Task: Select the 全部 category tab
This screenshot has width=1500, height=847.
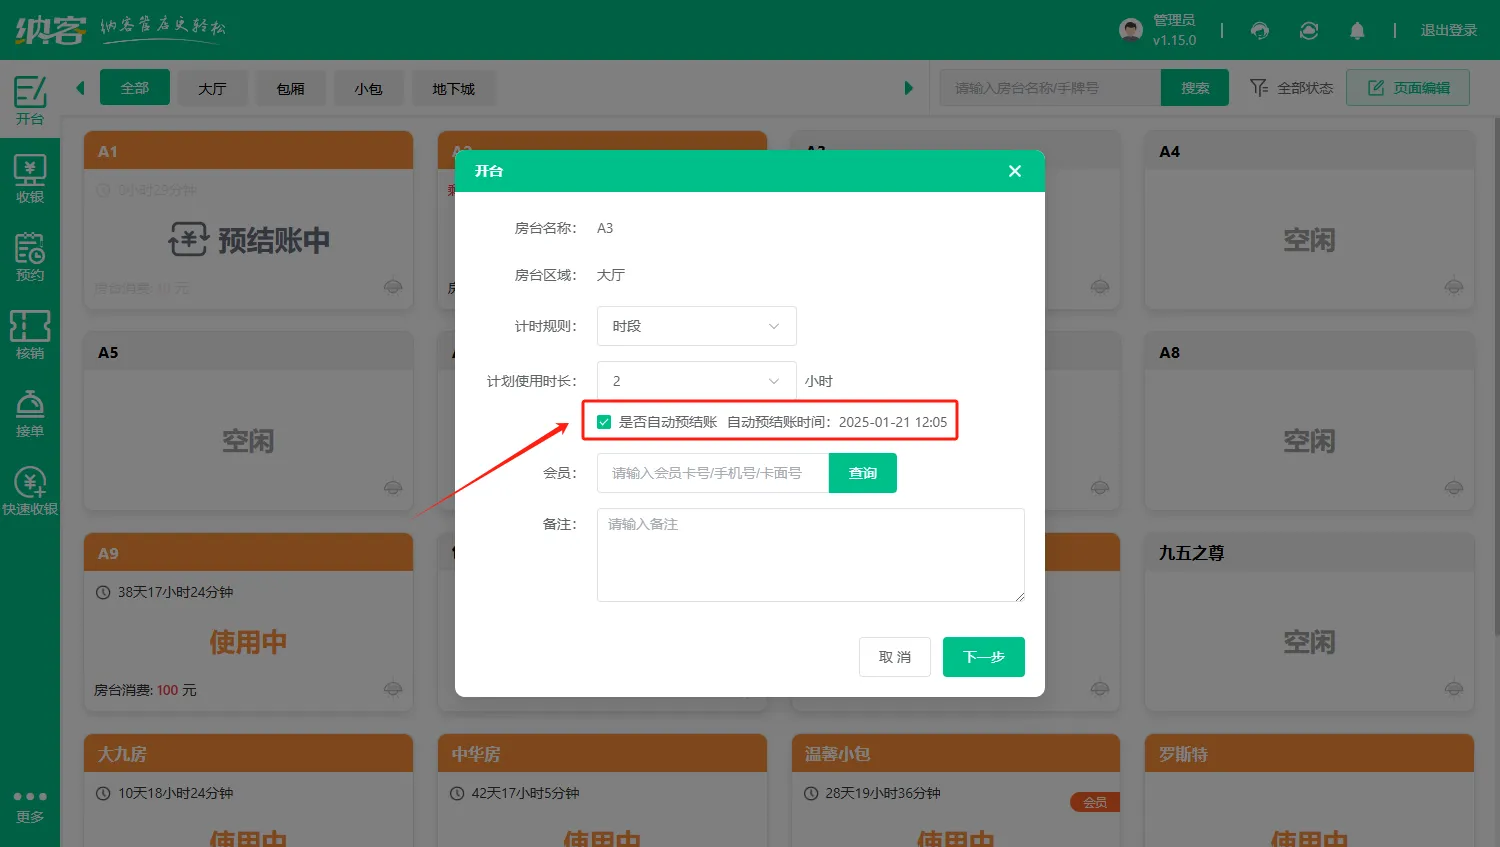Action: tap(135, 88)
